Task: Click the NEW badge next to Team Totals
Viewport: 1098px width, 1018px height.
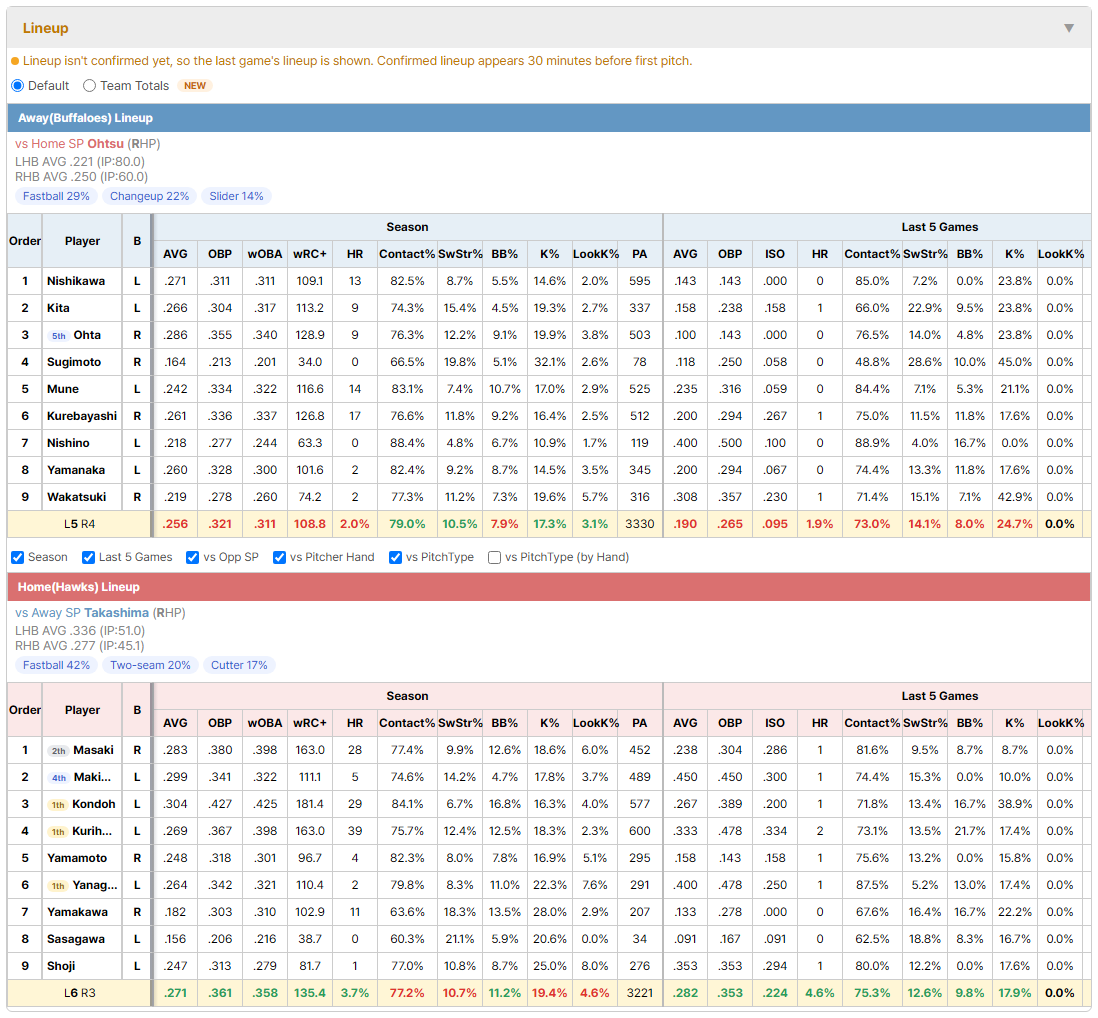Action: coord(195,85)
